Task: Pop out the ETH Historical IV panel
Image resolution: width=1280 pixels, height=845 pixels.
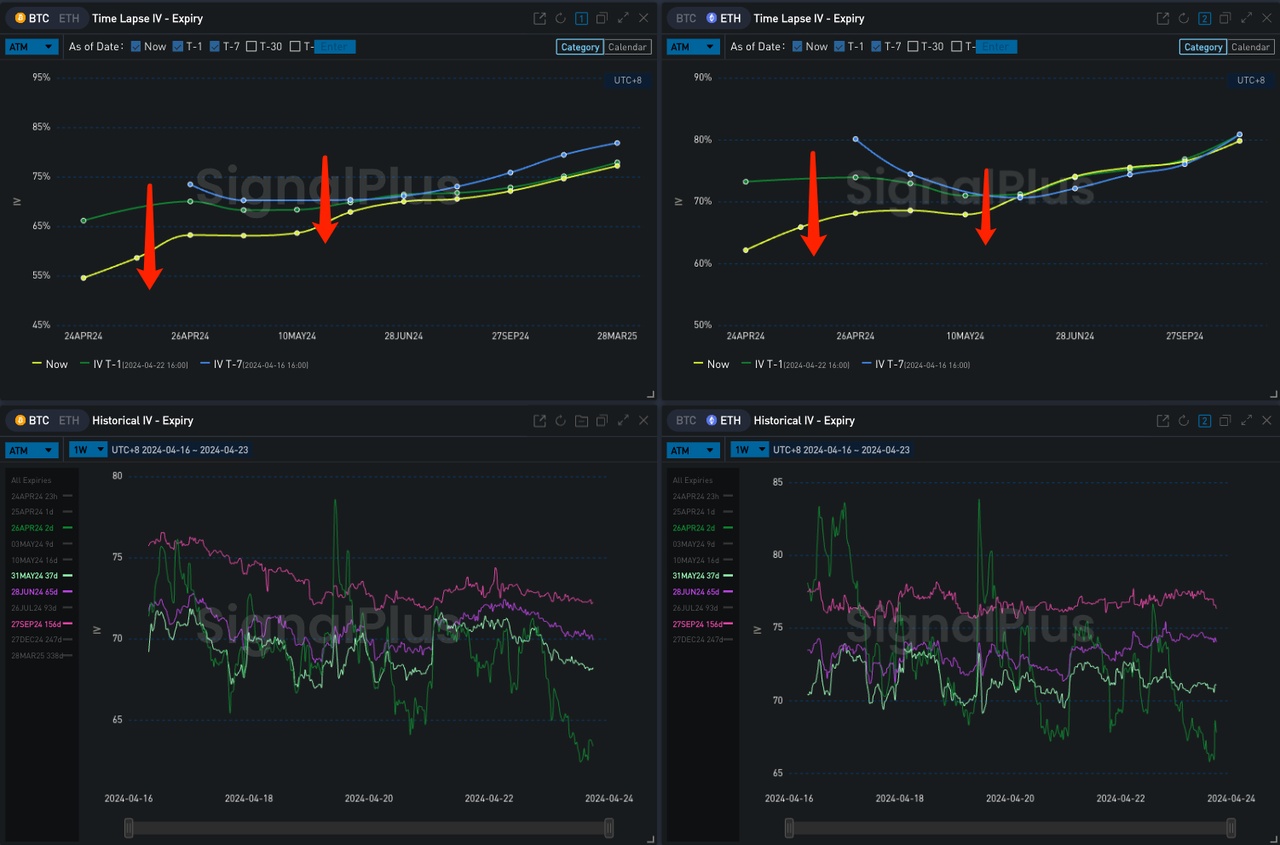Action: point(1162,421)
